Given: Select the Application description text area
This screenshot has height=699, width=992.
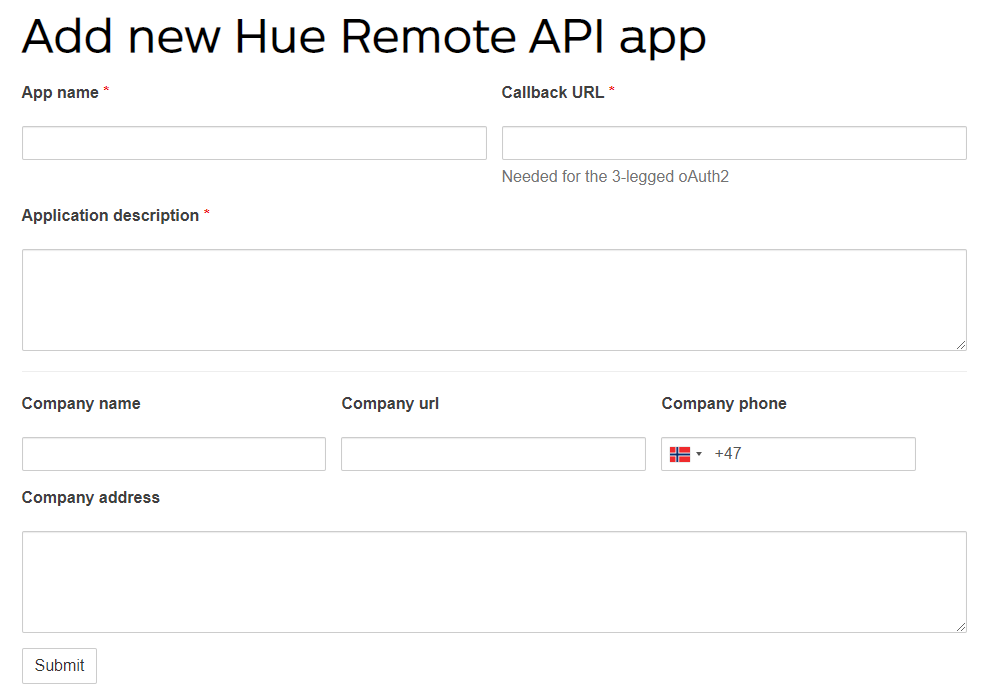Looking at the screenshot, I should click(x=494, y=300).
